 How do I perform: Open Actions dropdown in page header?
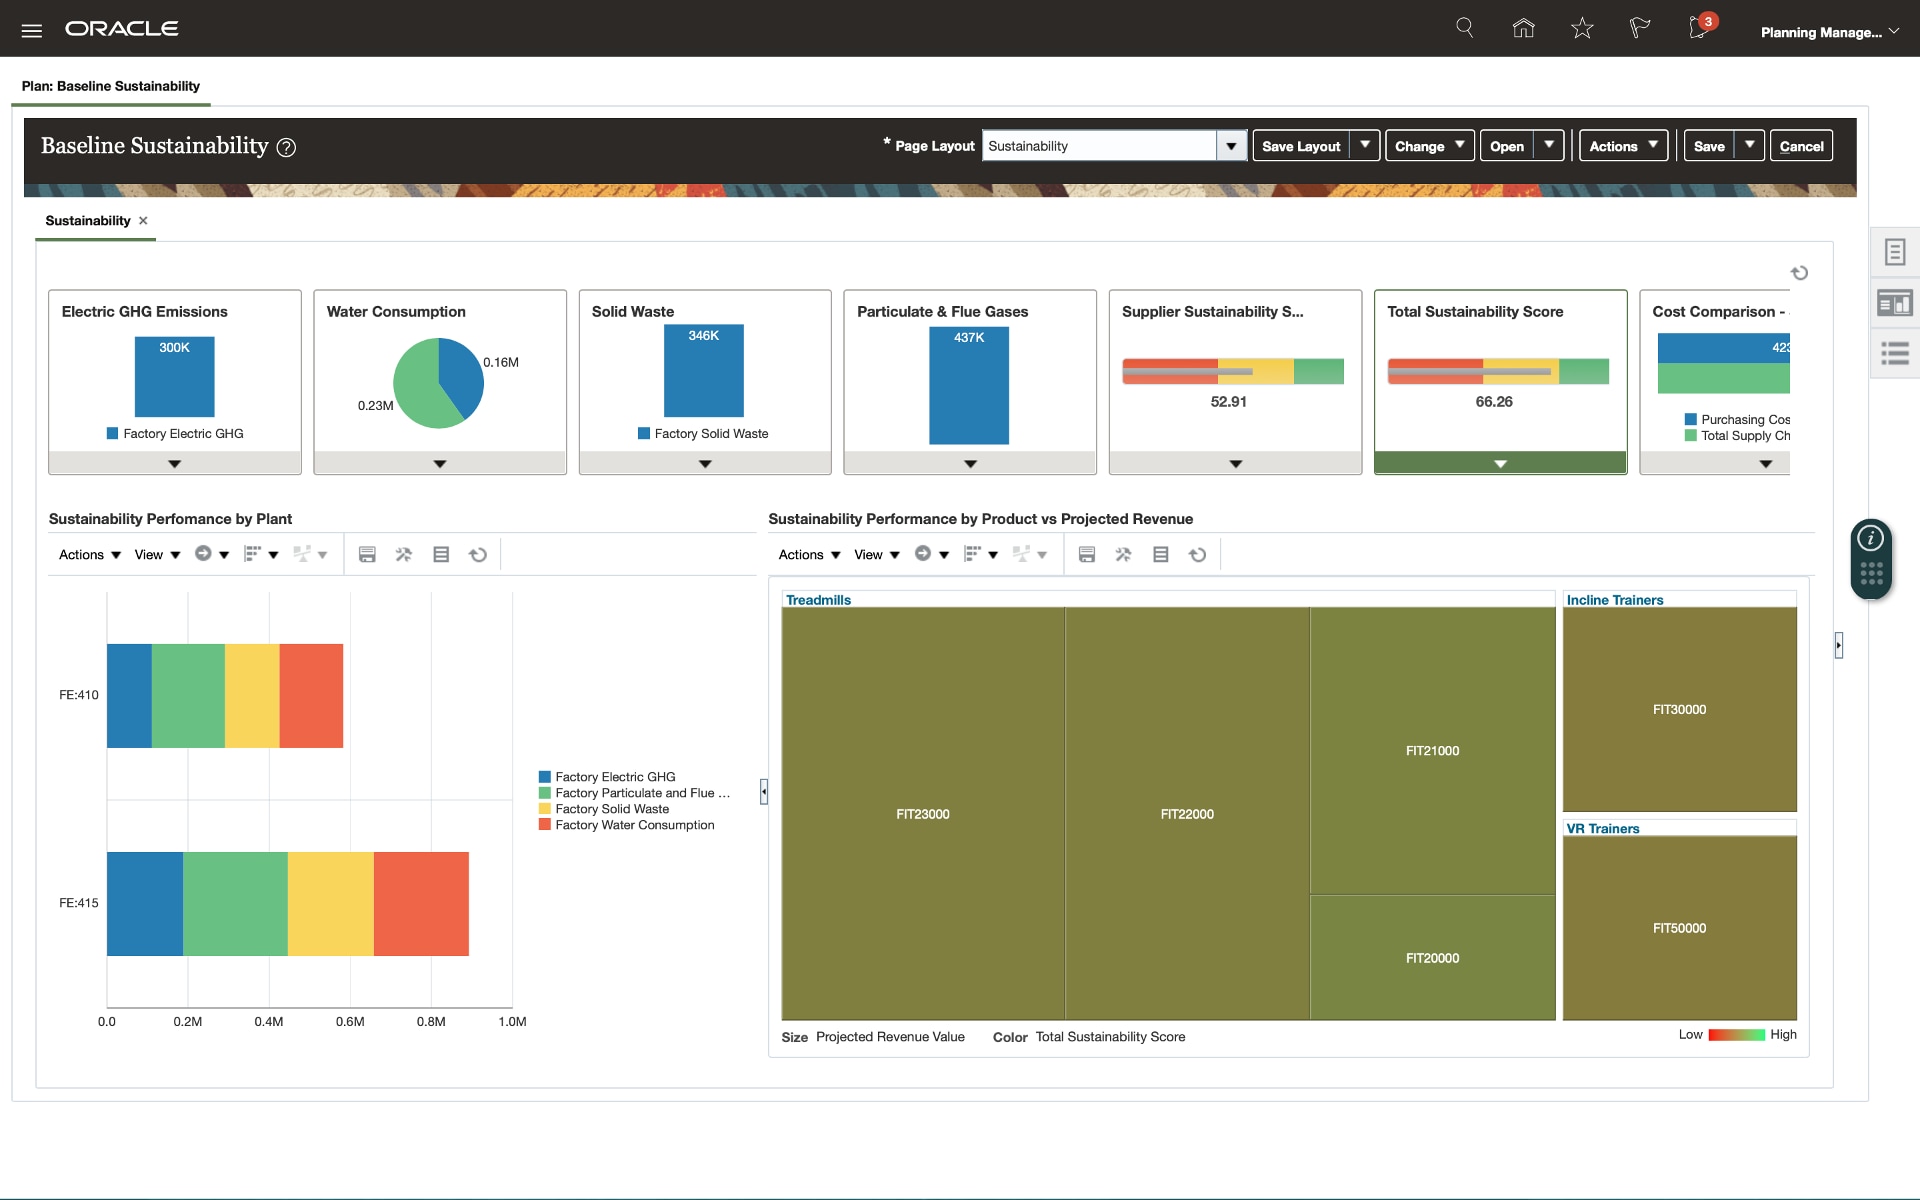tap(1623, 146)
